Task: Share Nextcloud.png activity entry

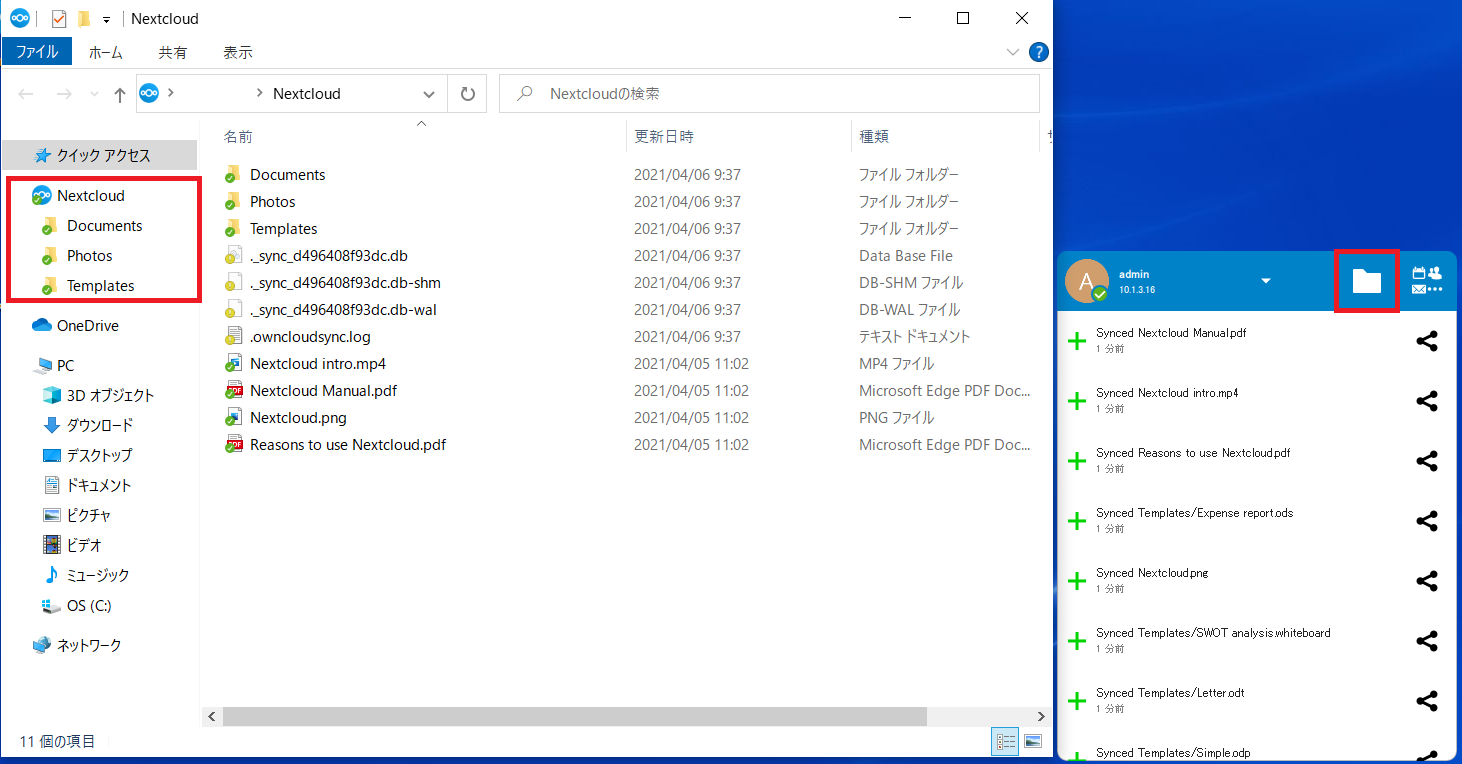Action: (1427, 581)
